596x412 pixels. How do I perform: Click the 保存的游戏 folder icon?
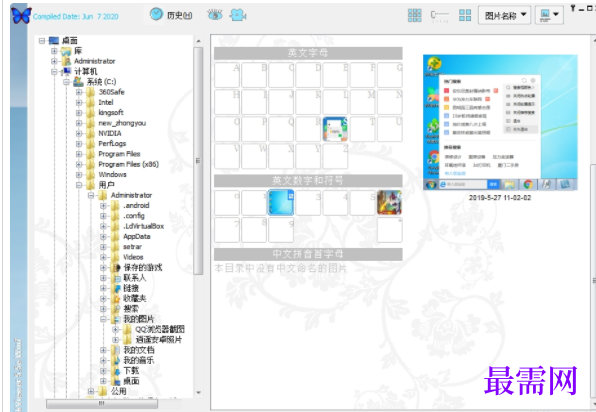(x=116, y=268)
